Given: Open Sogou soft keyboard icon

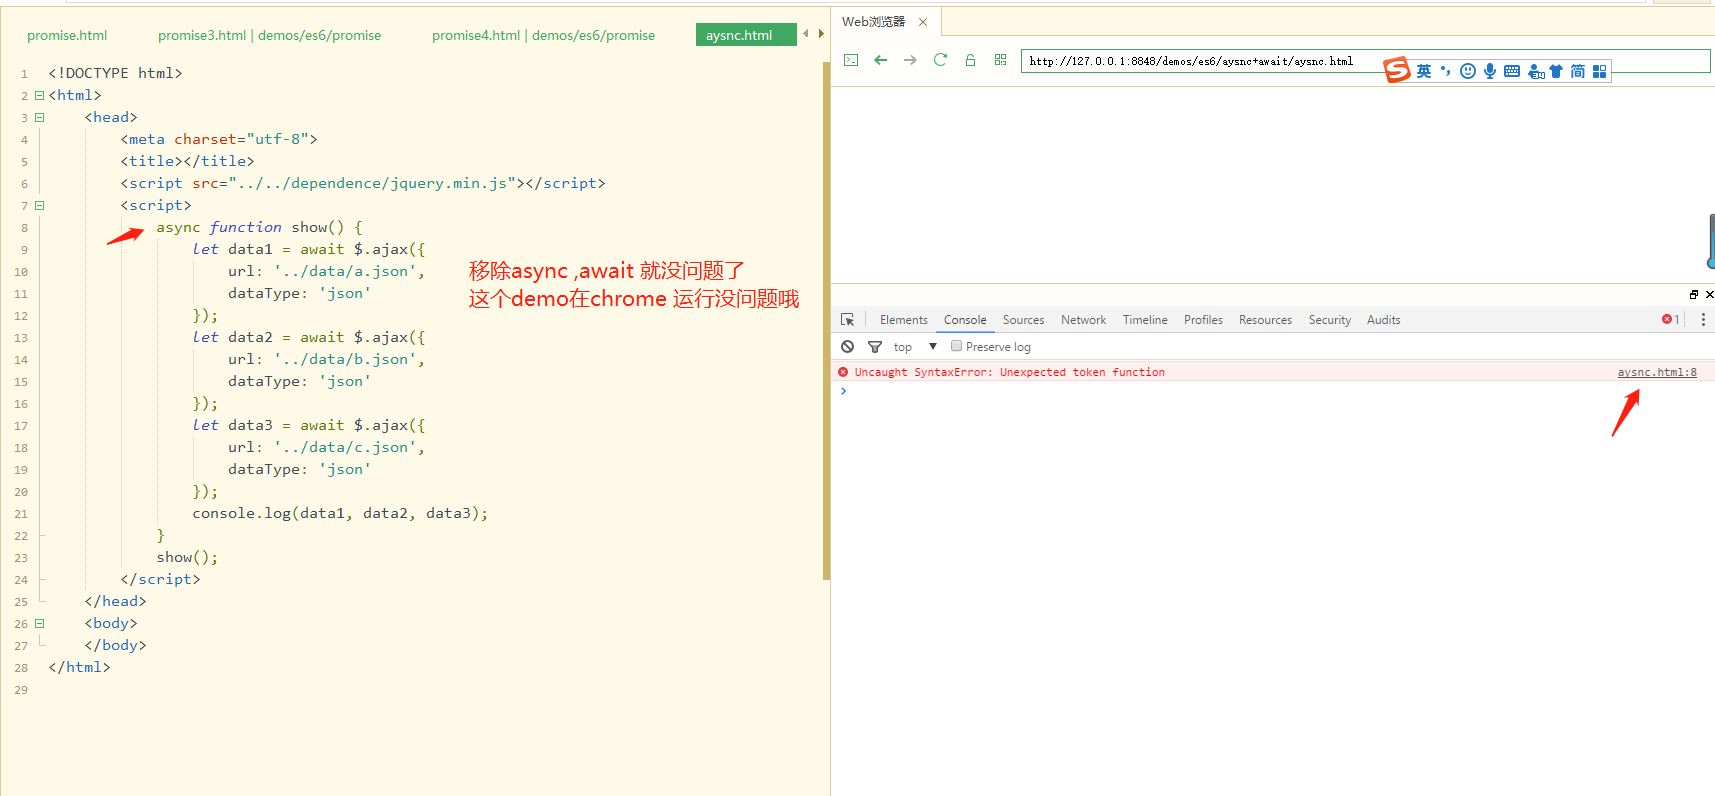Looking at the screenshot, I should point(1512,71).
